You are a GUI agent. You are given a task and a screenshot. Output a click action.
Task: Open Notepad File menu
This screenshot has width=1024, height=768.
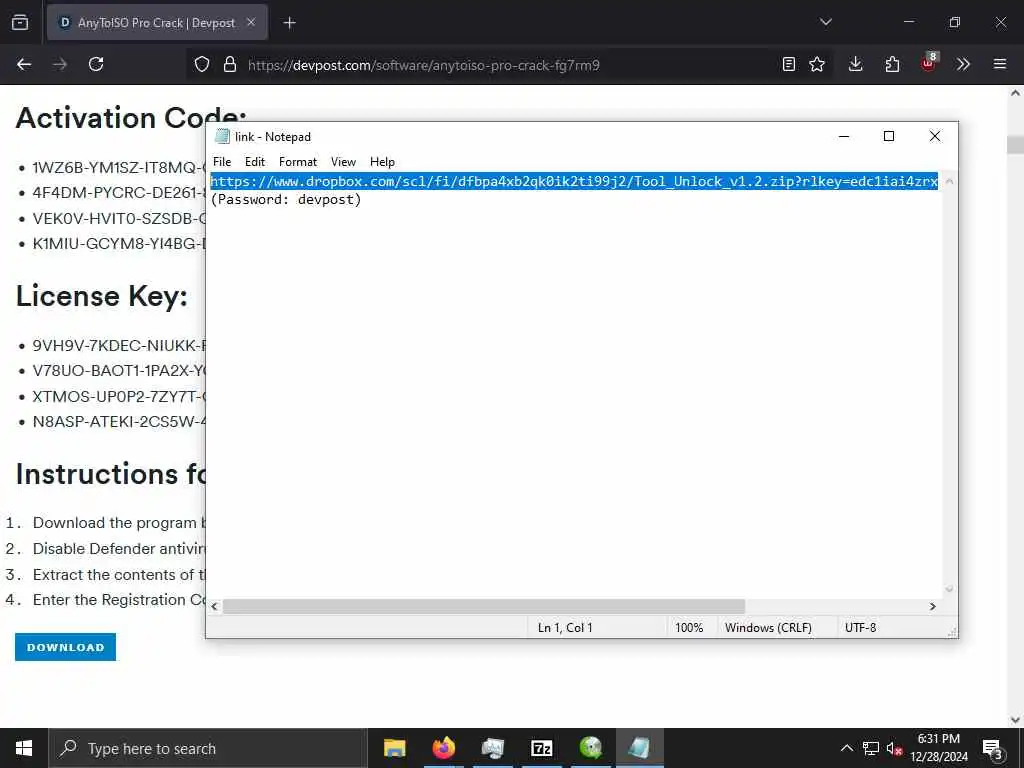[x=222, y=162]
